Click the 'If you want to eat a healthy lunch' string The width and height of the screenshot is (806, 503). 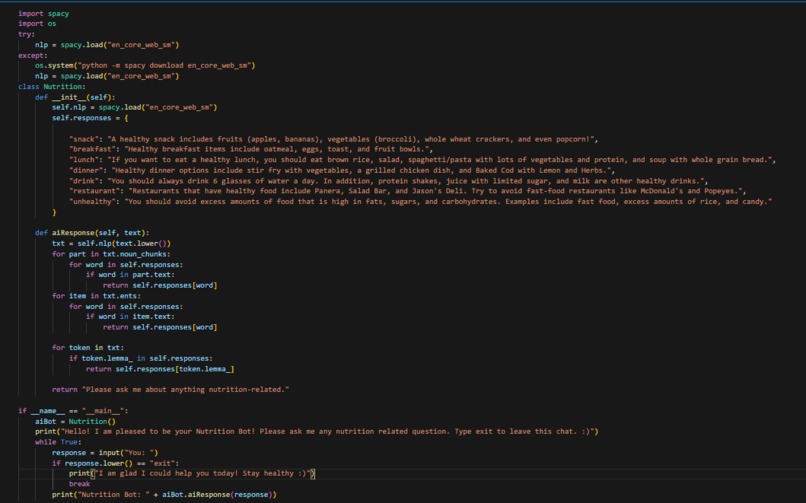coord(439,160)
